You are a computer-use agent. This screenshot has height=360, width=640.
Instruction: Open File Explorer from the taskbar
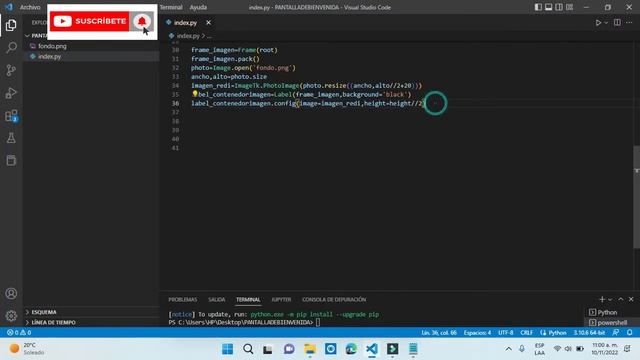click(309, 349)
